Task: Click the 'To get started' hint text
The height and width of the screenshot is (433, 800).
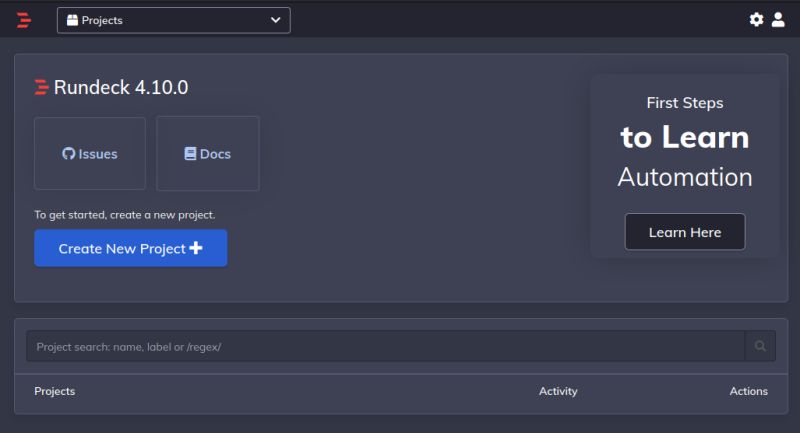Action: [124, 215]
